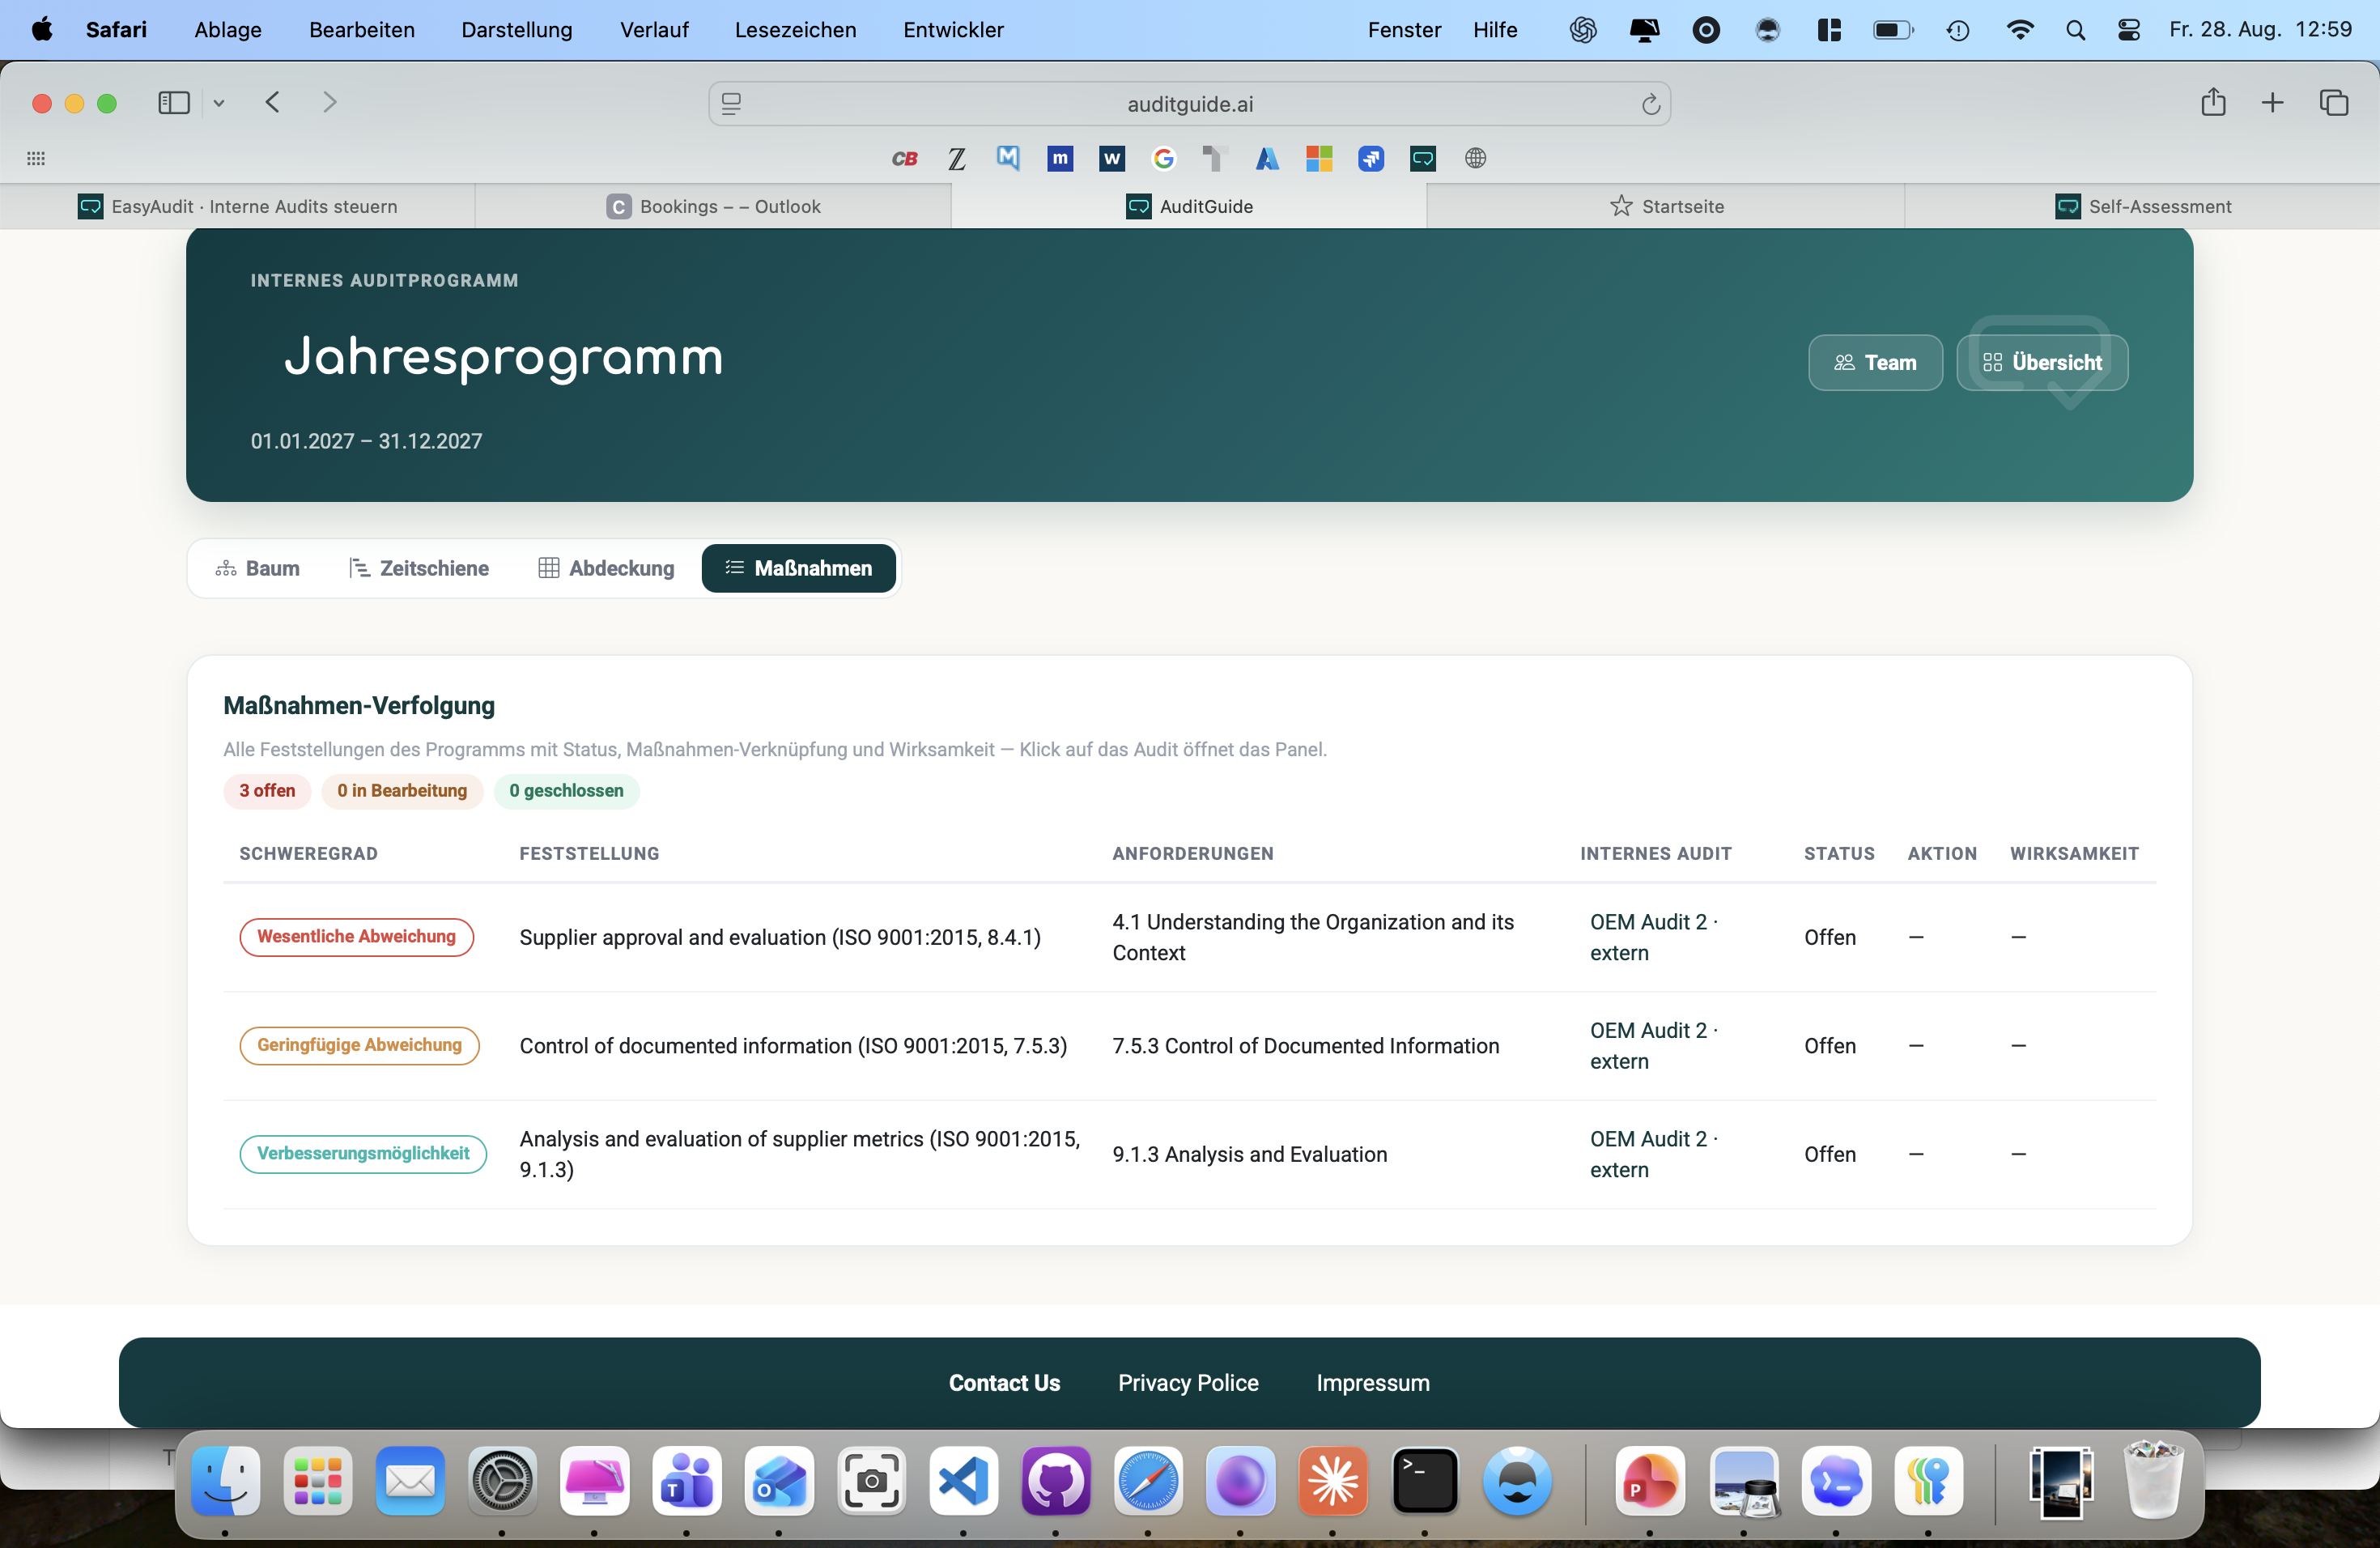Launch Visual Studio Code from the Dock

(x=963, y=1480)
